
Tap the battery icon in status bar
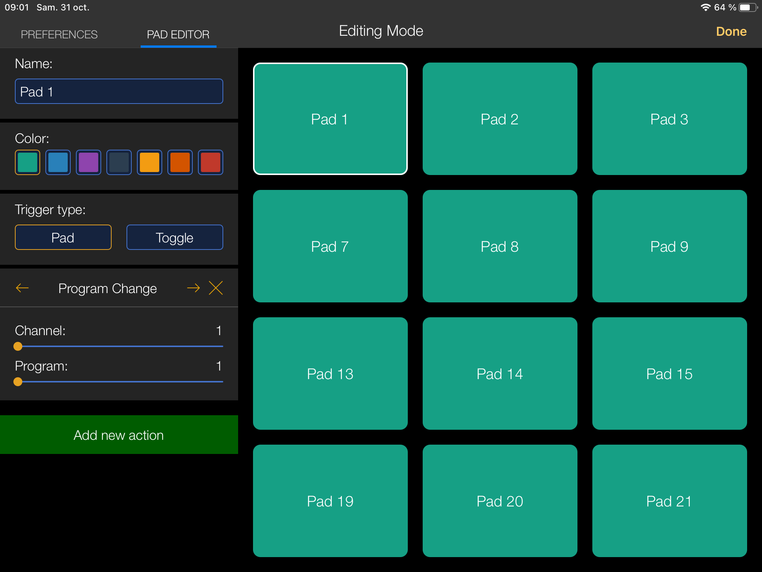point(748,7)
